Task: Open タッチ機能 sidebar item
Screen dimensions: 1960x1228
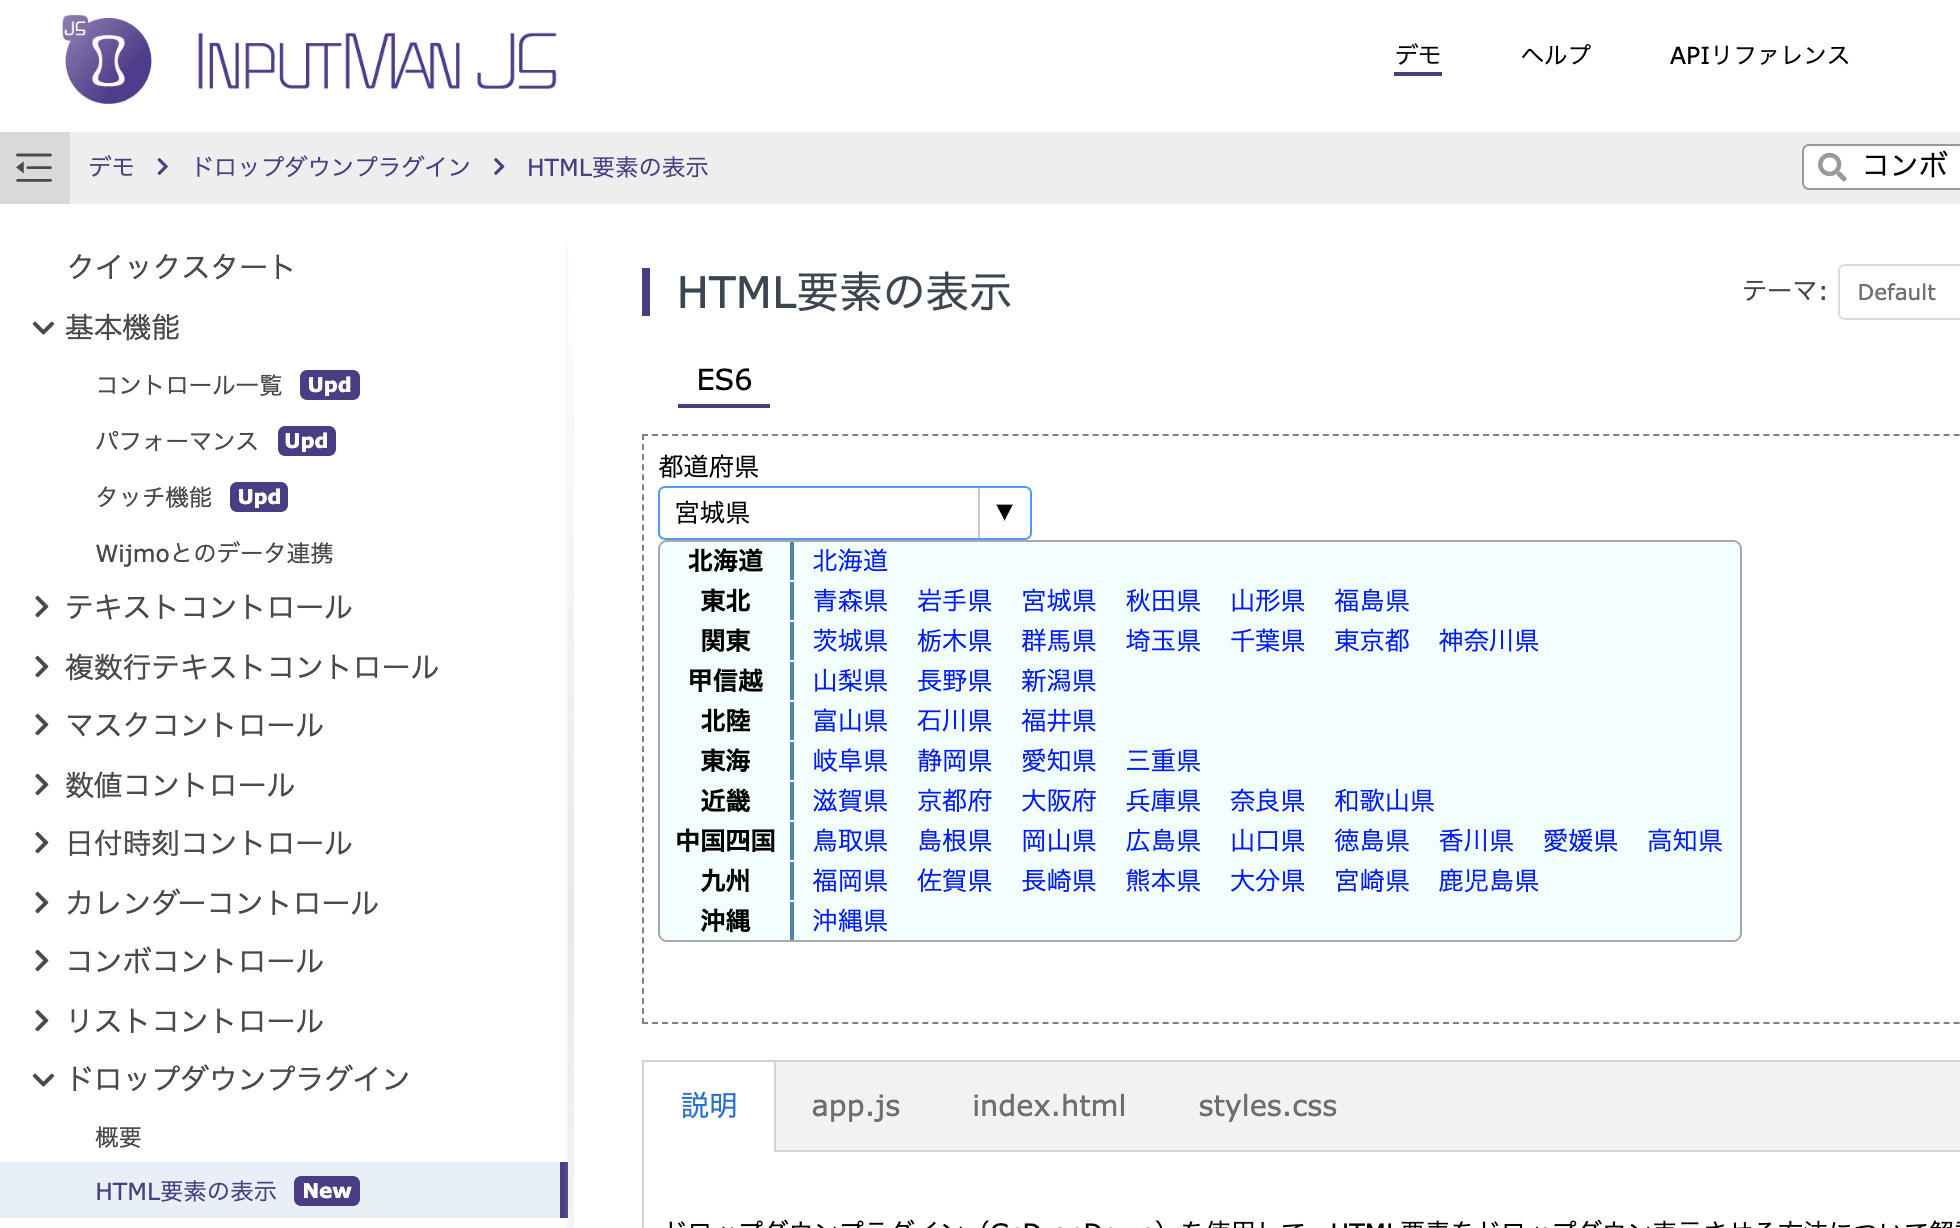Action: [x=154, y=497]
